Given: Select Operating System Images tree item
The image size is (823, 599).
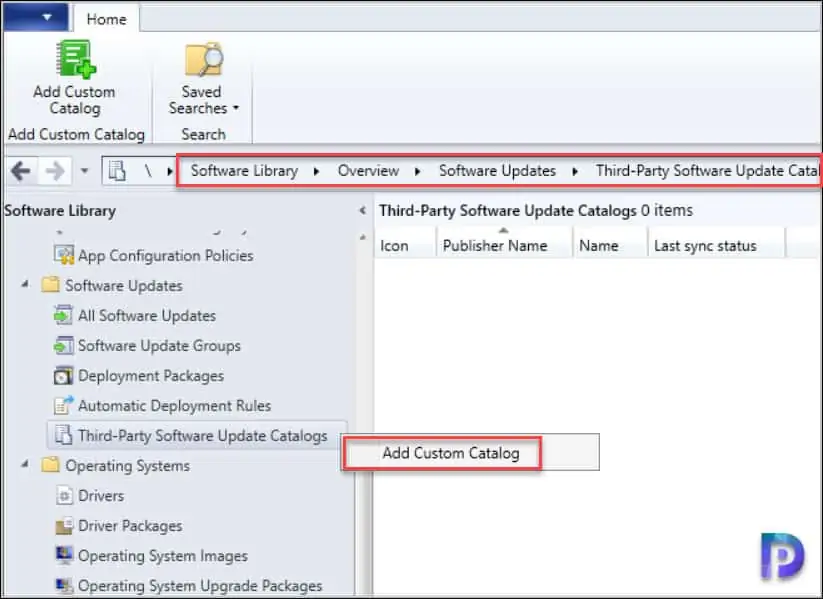Looking at the screenshot, I should [x=163, y=555].
